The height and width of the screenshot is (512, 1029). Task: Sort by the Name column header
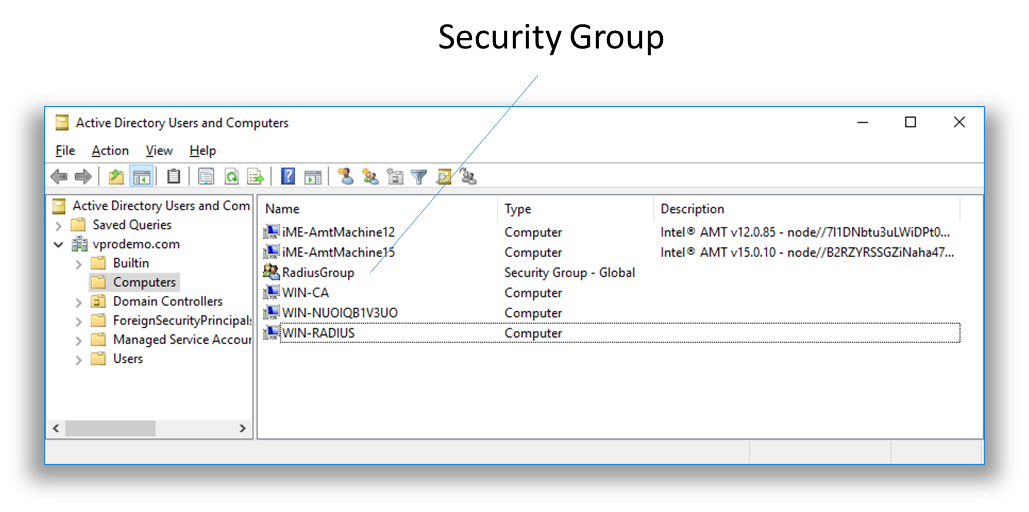[x=377, y=209]
